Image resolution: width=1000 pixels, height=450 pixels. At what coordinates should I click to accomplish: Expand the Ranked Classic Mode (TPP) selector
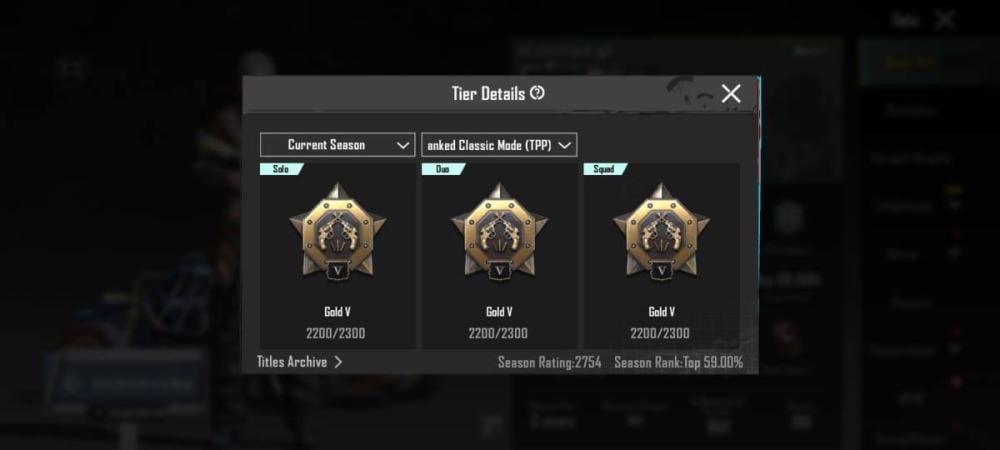click(499, 145)
